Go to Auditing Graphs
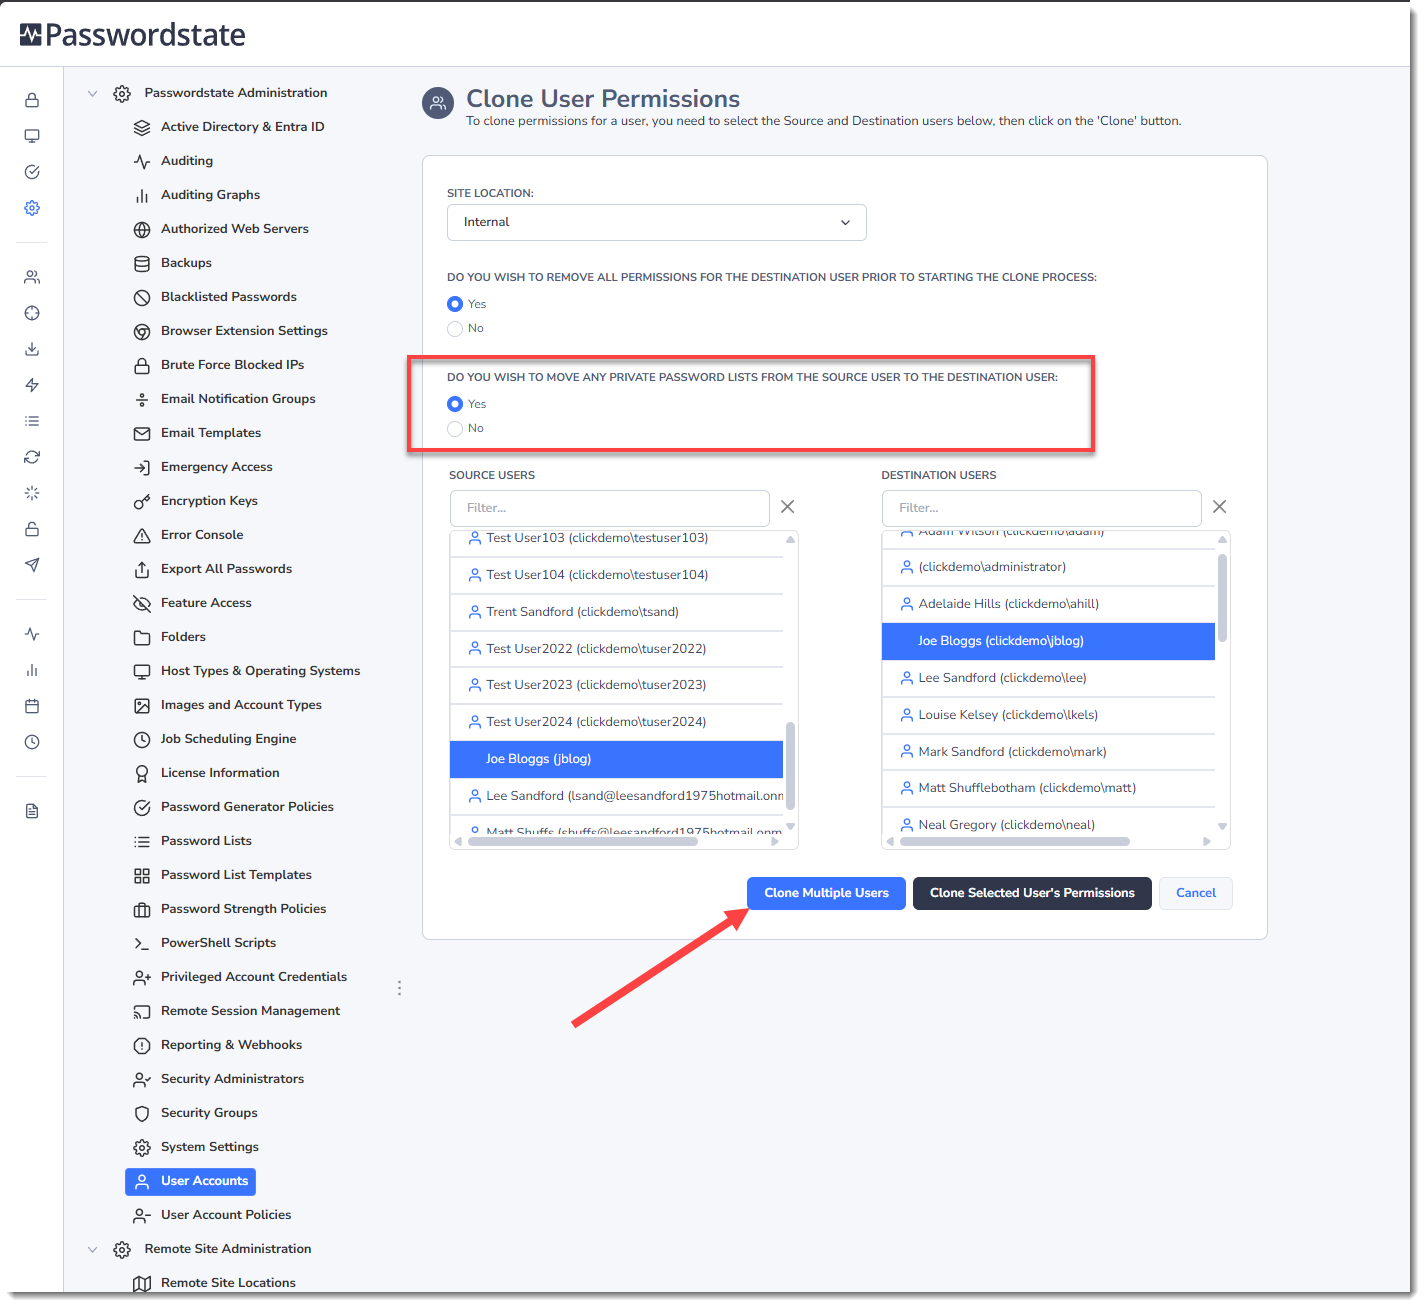The height and width of the screenshot is (1307, 1425). click(x=210, y=195)
